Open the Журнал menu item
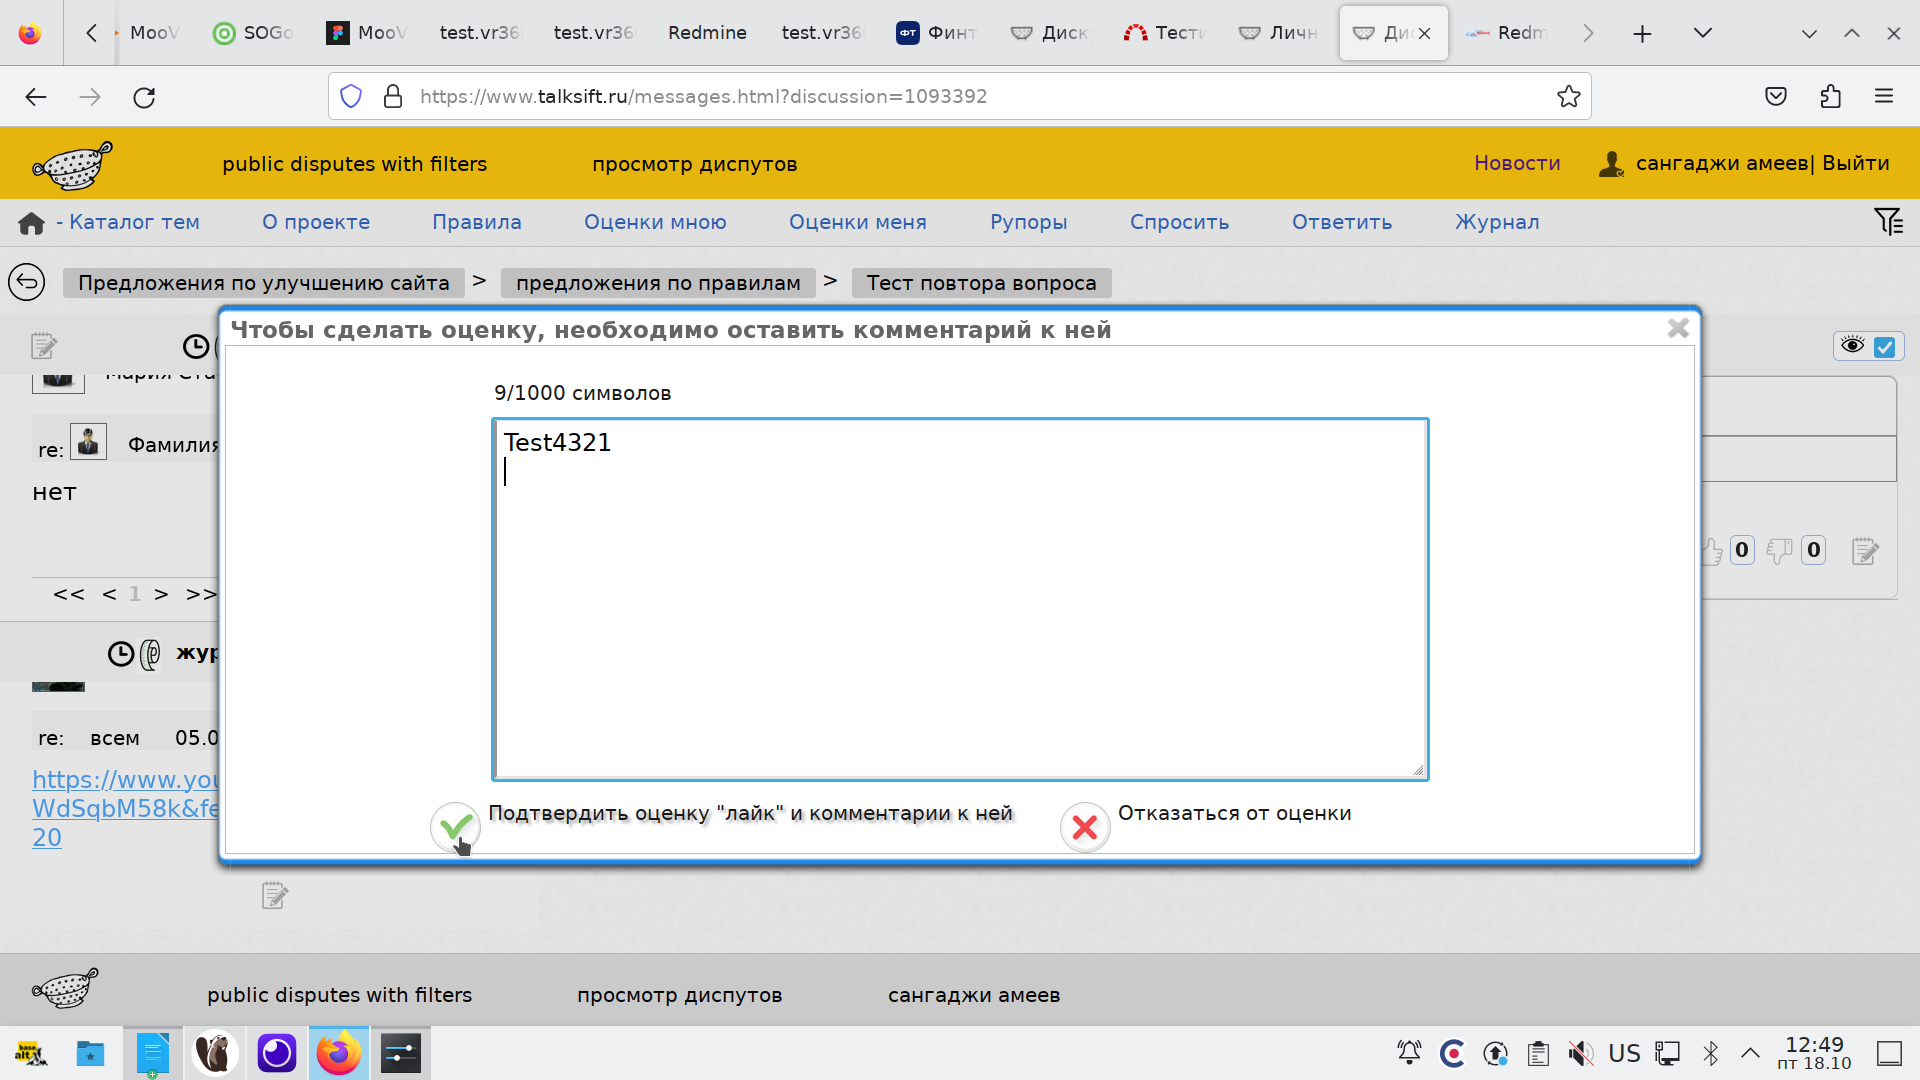Screen dimensions: 1920x1080 pyautogui.click(x=1496, y=222)
